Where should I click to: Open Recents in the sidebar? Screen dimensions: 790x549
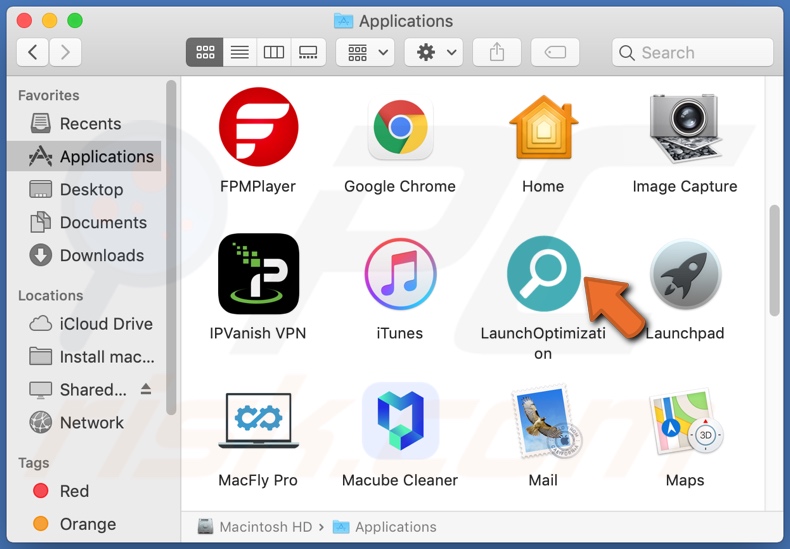tap(85, 123)
